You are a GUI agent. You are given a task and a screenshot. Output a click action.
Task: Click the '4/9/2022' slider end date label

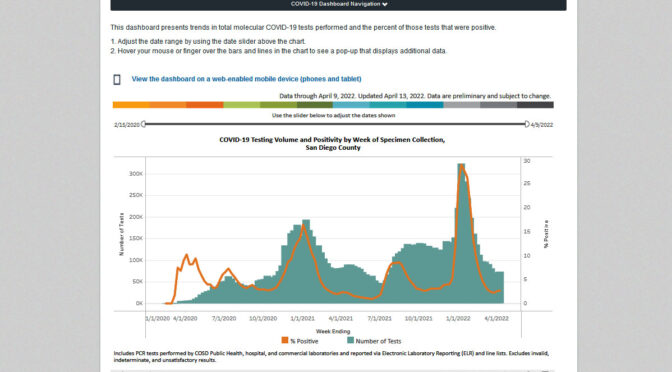(542, 125)
